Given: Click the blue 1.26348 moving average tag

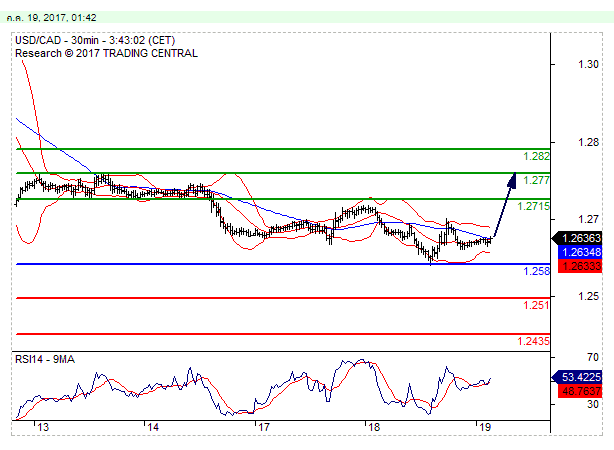Looking at the screenshot, I should pos(580,252).
